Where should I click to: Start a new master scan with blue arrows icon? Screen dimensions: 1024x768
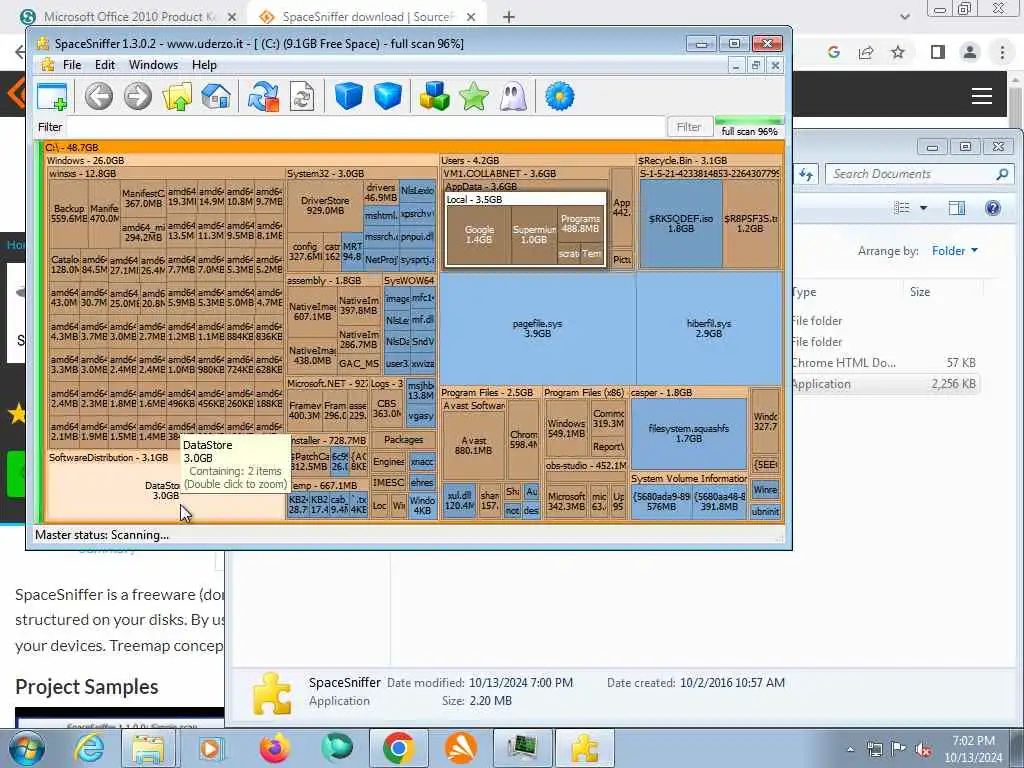263,97
